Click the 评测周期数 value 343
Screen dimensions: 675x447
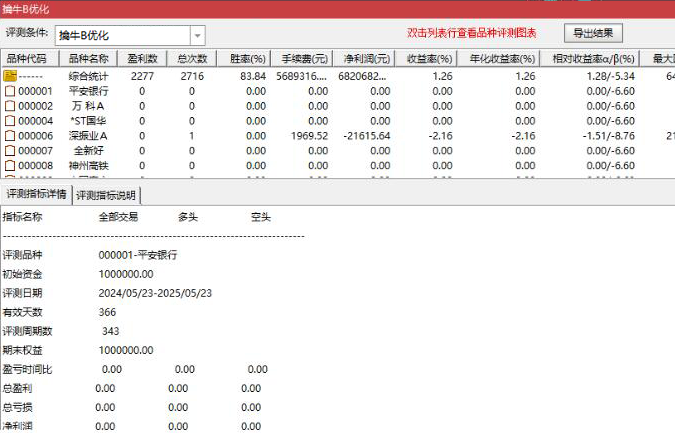[111, 331]
